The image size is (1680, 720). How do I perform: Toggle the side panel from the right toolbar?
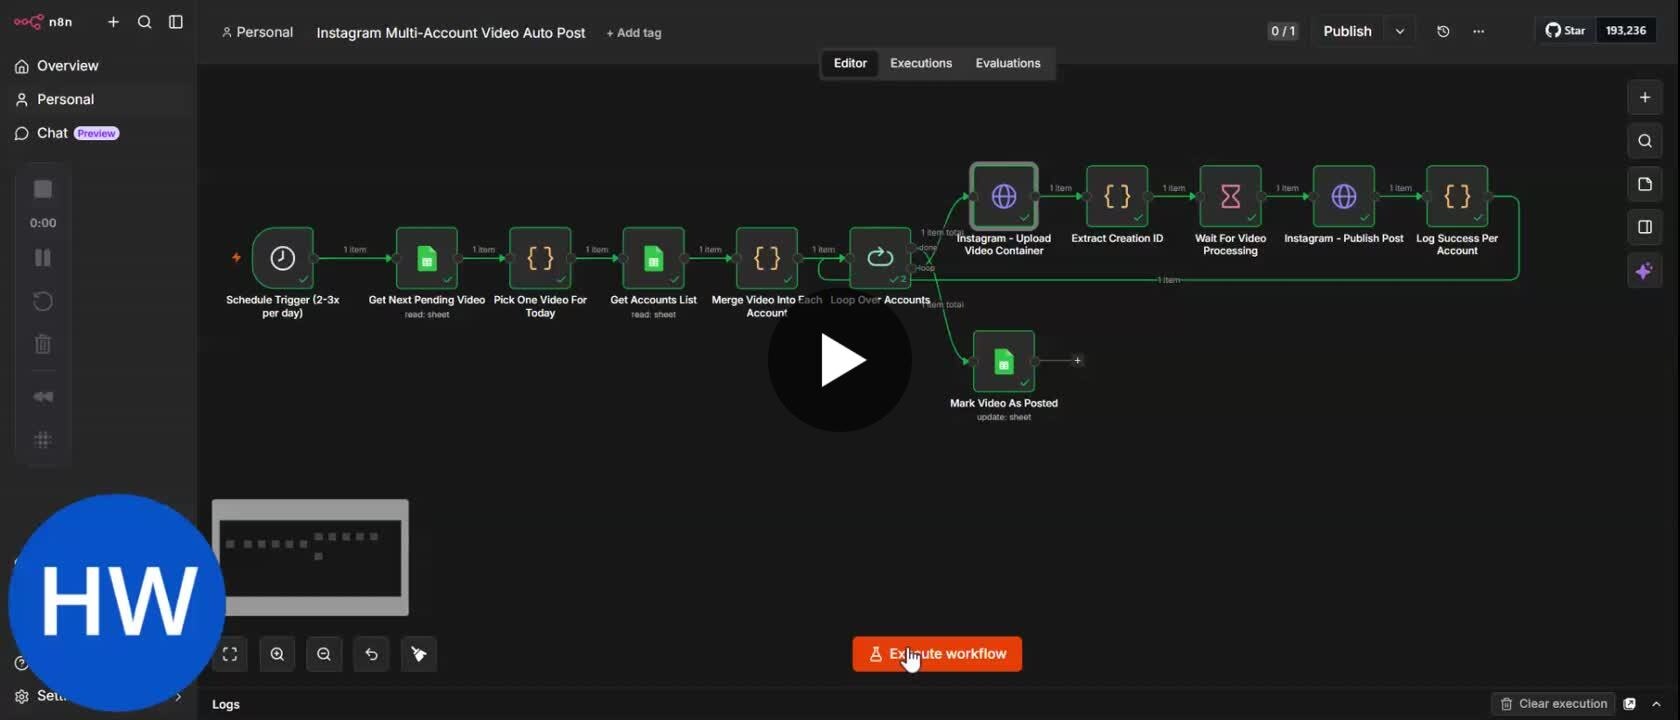pyautogui.click(x=1645, y=227)
